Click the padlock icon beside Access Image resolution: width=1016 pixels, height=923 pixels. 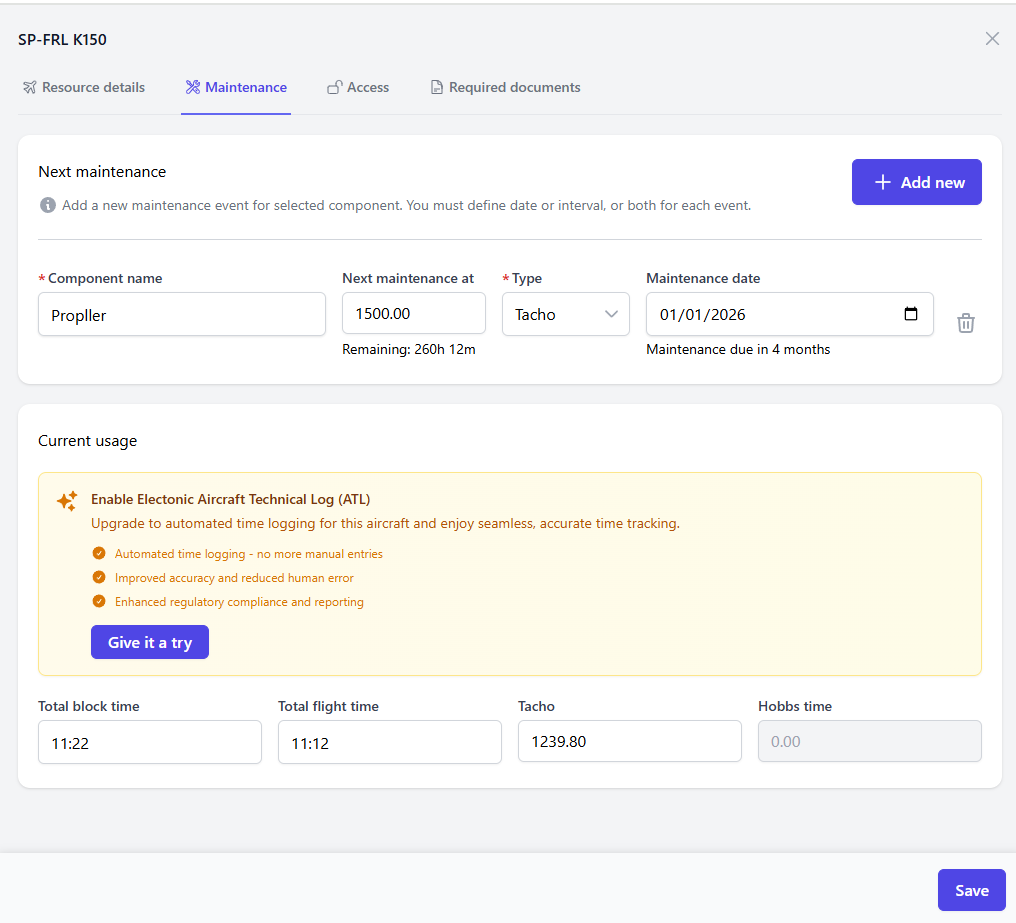[335, 88]
